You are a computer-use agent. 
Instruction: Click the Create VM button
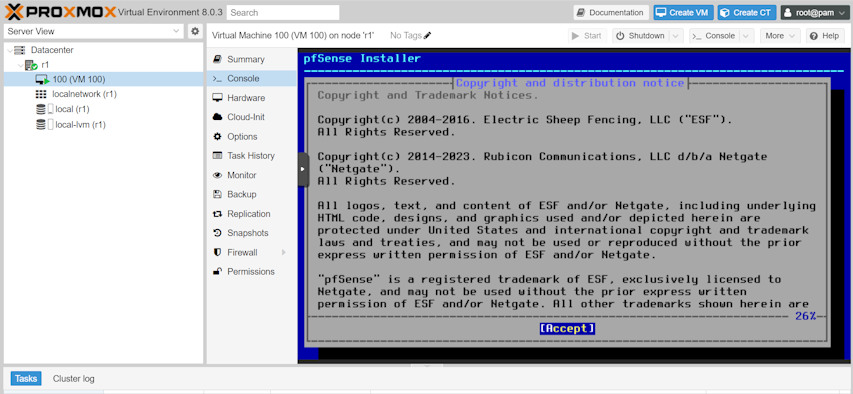tap(684, 12)
